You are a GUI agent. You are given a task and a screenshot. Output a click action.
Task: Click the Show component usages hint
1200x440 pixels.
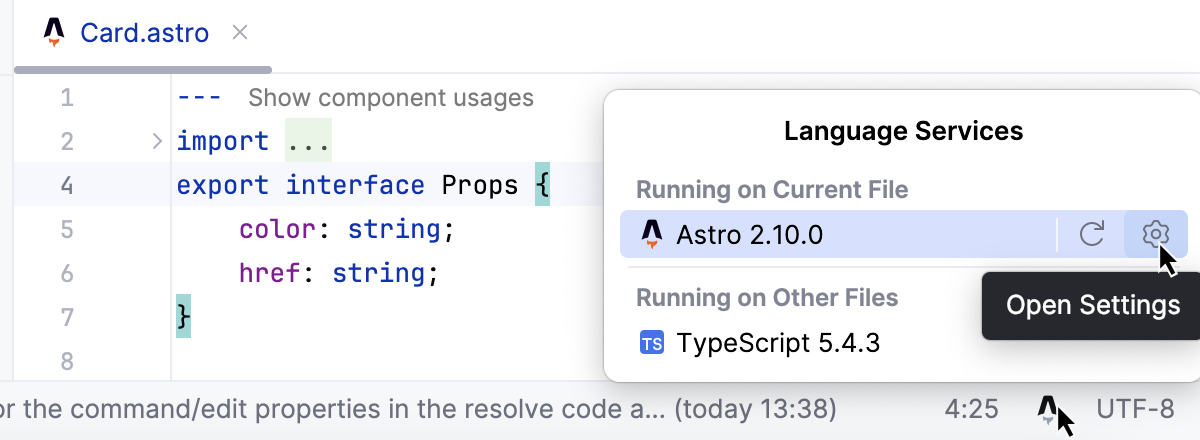click(390, 98)
